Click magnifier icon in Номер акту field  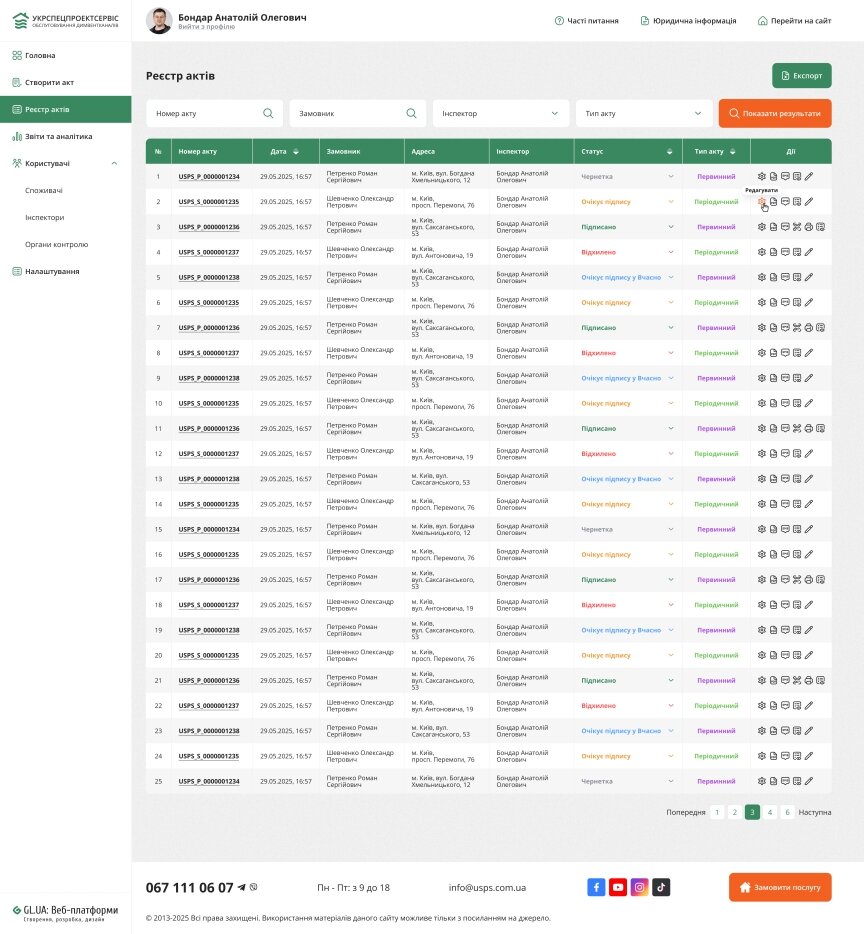pos(268,113)
